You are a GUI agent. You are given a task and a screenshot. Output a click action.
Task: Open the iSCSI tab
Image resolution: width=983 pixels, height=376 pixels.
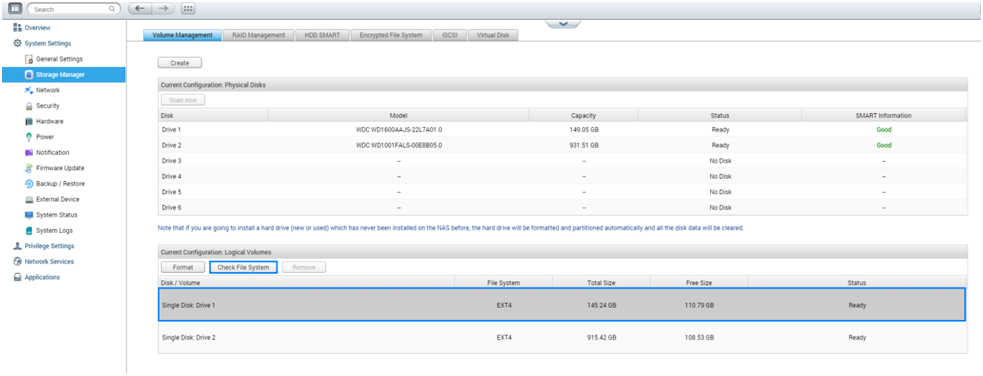click(449, 35)
